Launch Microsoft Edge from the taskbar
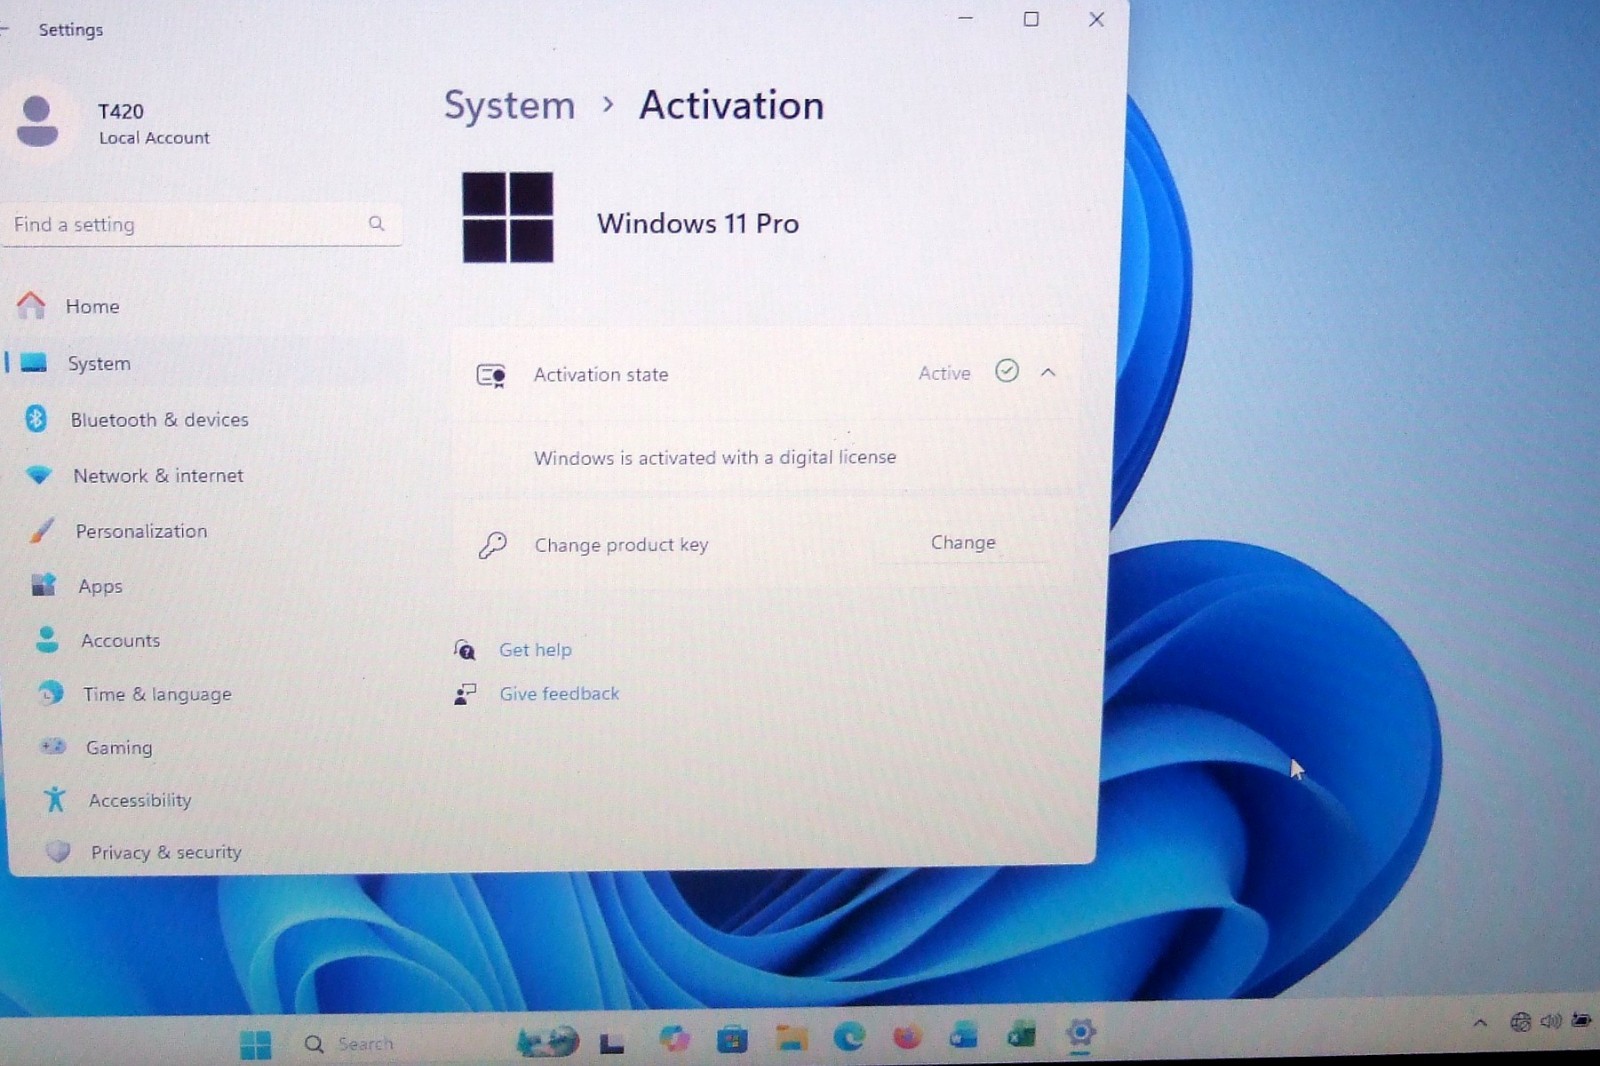 pos(849,1037)
